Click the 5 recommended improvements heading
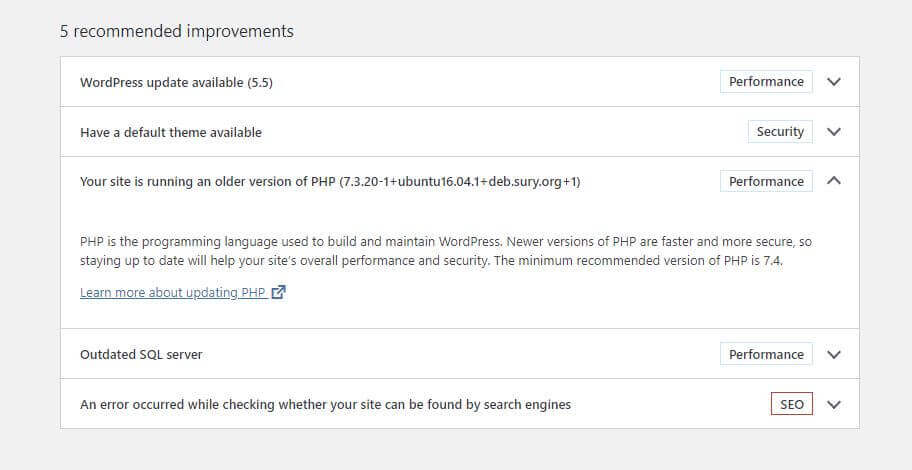 [x=177, y=31]
